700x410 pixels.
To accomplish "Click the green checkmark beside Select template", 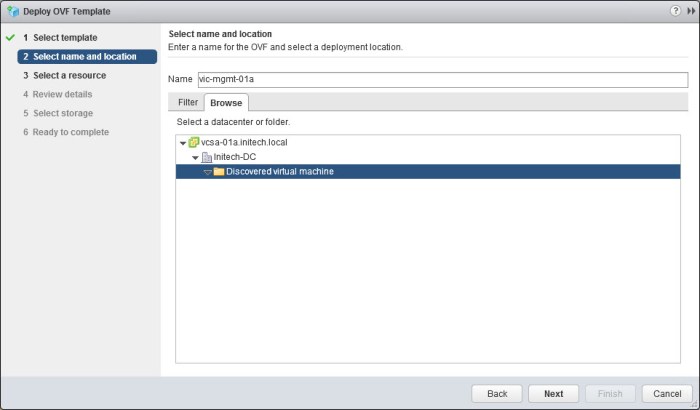I will (x=9, y=38).
